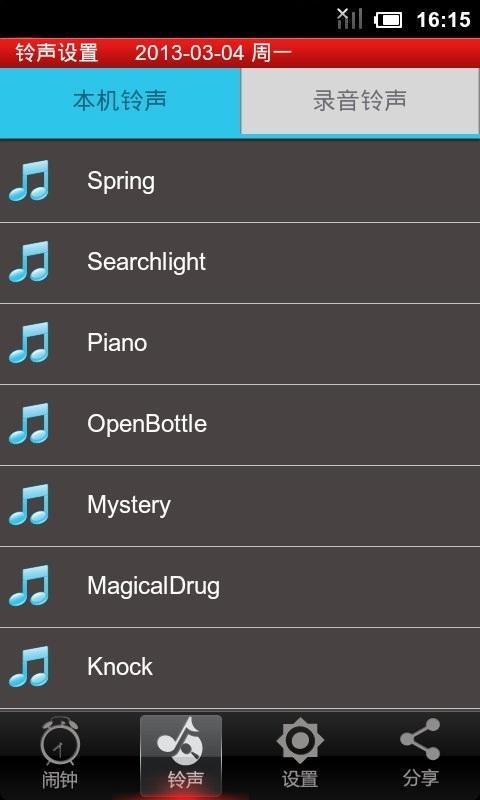
Task: Tap the music note icon beside MagicalDrug
Action: (x=29, y=586)
